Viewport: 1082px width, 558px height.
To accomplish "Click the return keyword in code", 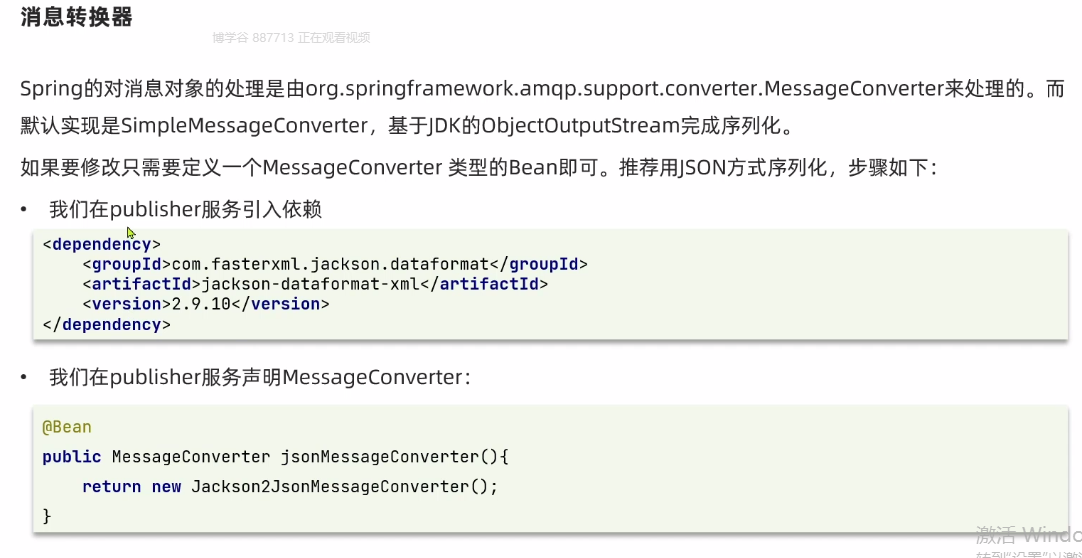I will pyautogui.click(x=111, y=486).
